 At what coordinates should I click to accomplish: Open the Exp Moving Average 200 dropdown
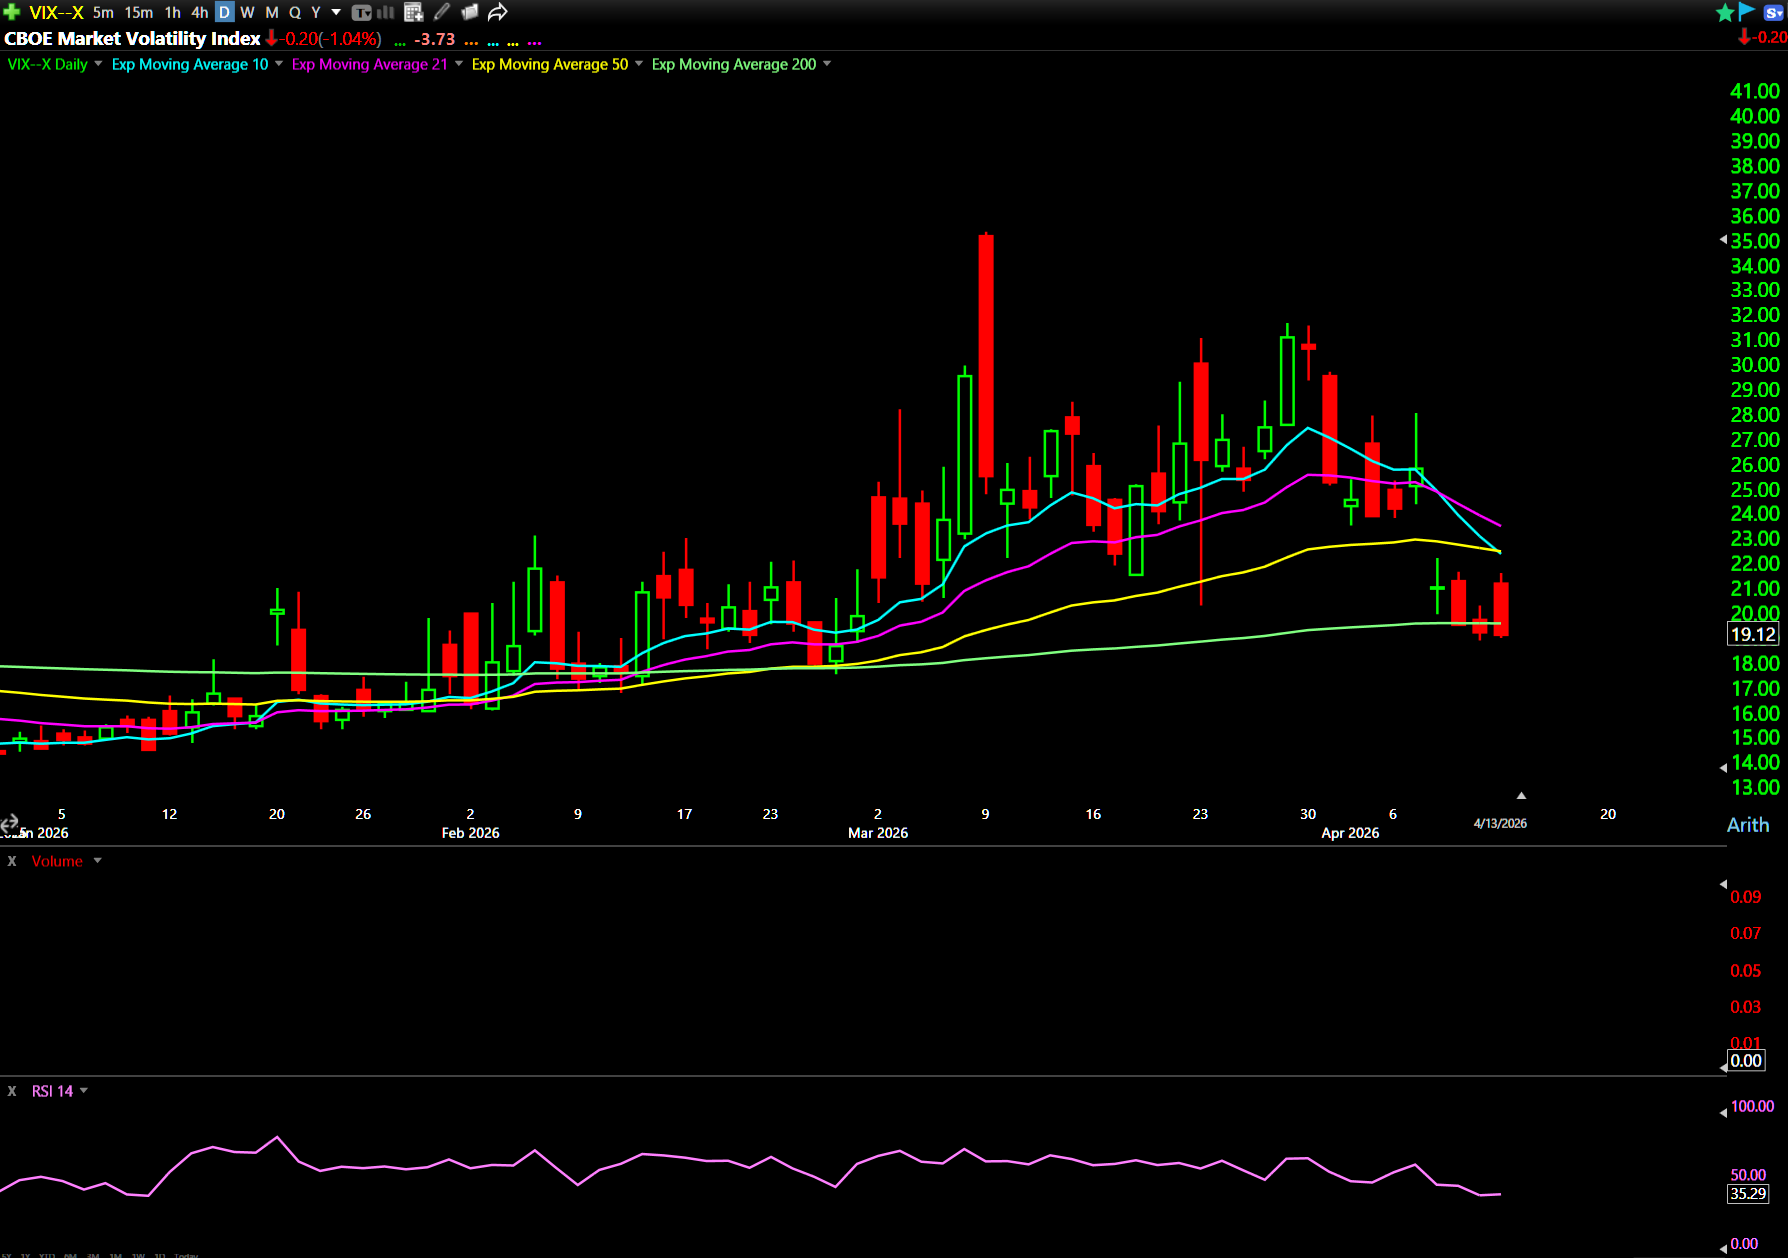coord(827,64)
